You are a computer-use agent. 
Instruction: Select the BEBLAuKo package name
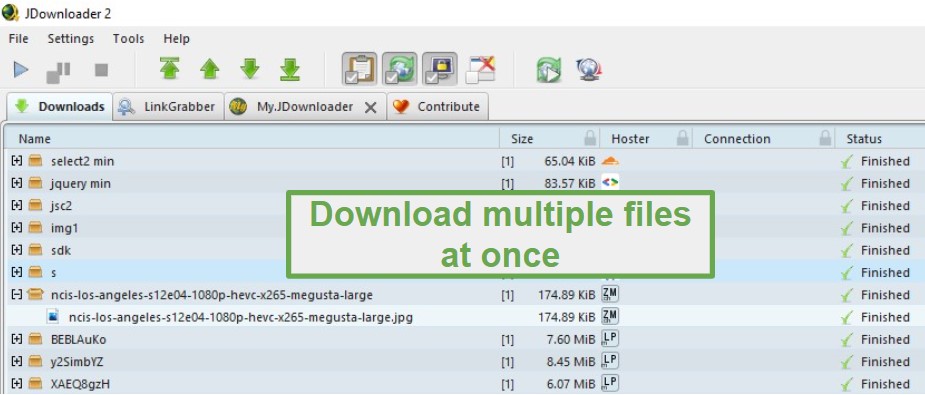tap(78, 340)
